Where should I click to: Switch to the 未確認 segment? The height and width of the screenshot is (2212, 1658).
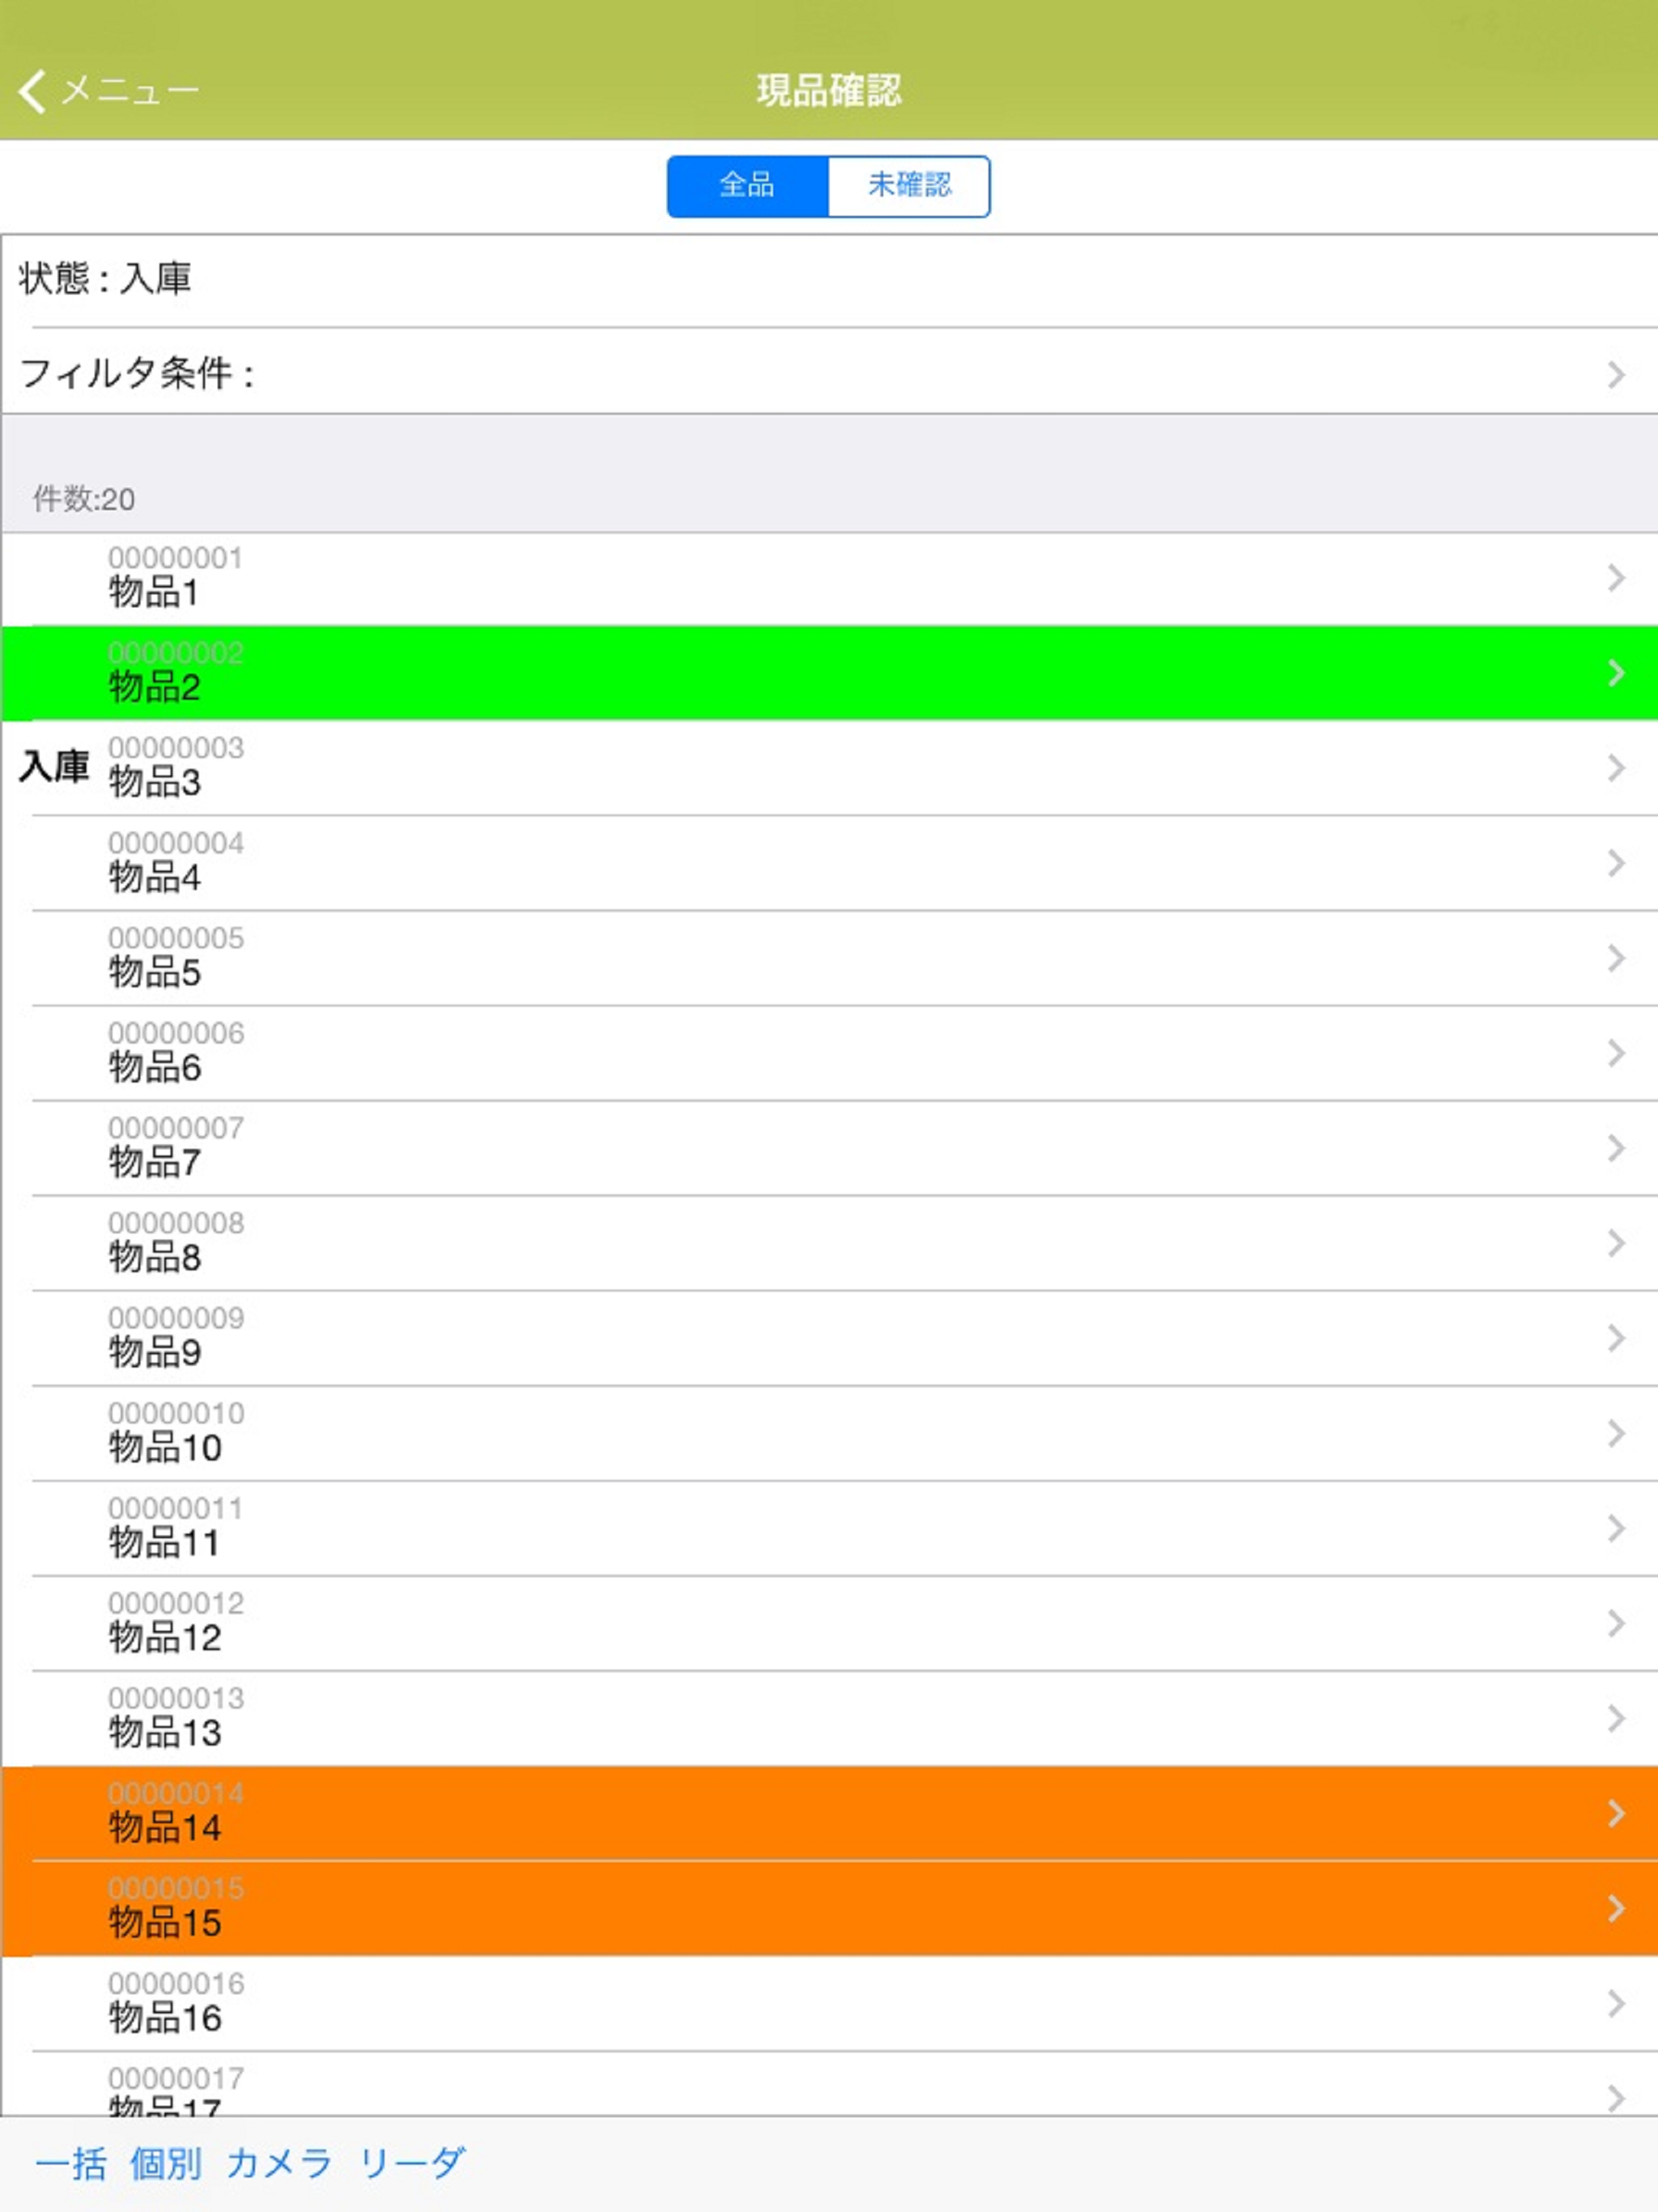pos(909,186)
